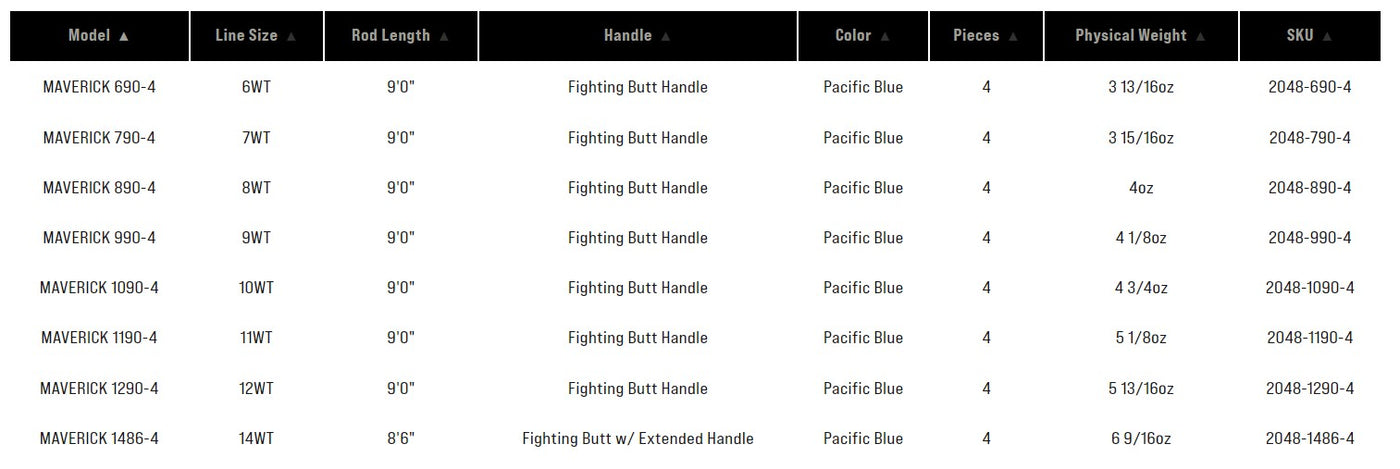
Task: Click the sort arrow beside Color
Action: [x=885, y=36]
